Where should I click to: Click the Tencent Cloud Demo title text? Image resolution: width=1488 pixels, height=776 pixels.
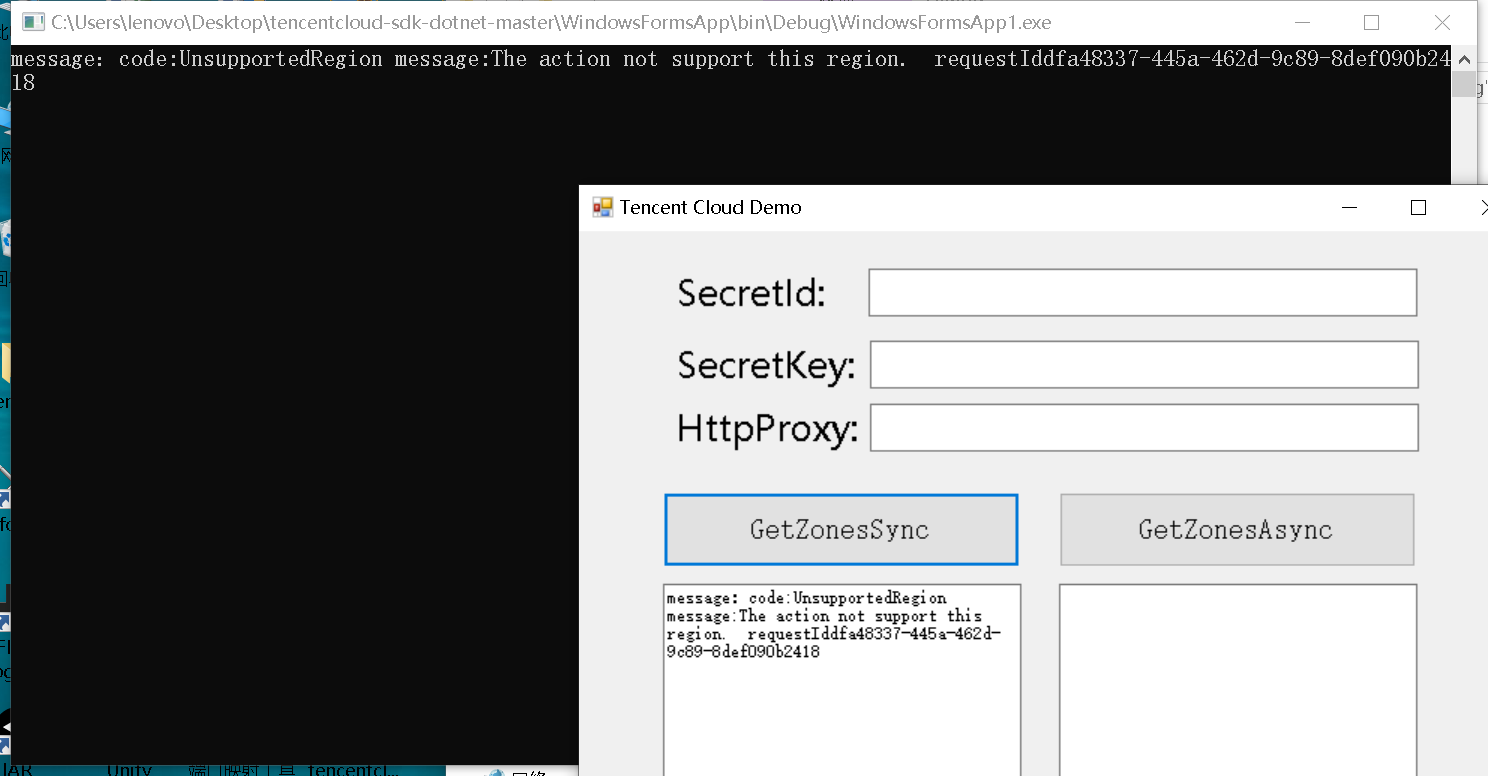point(710,207)
